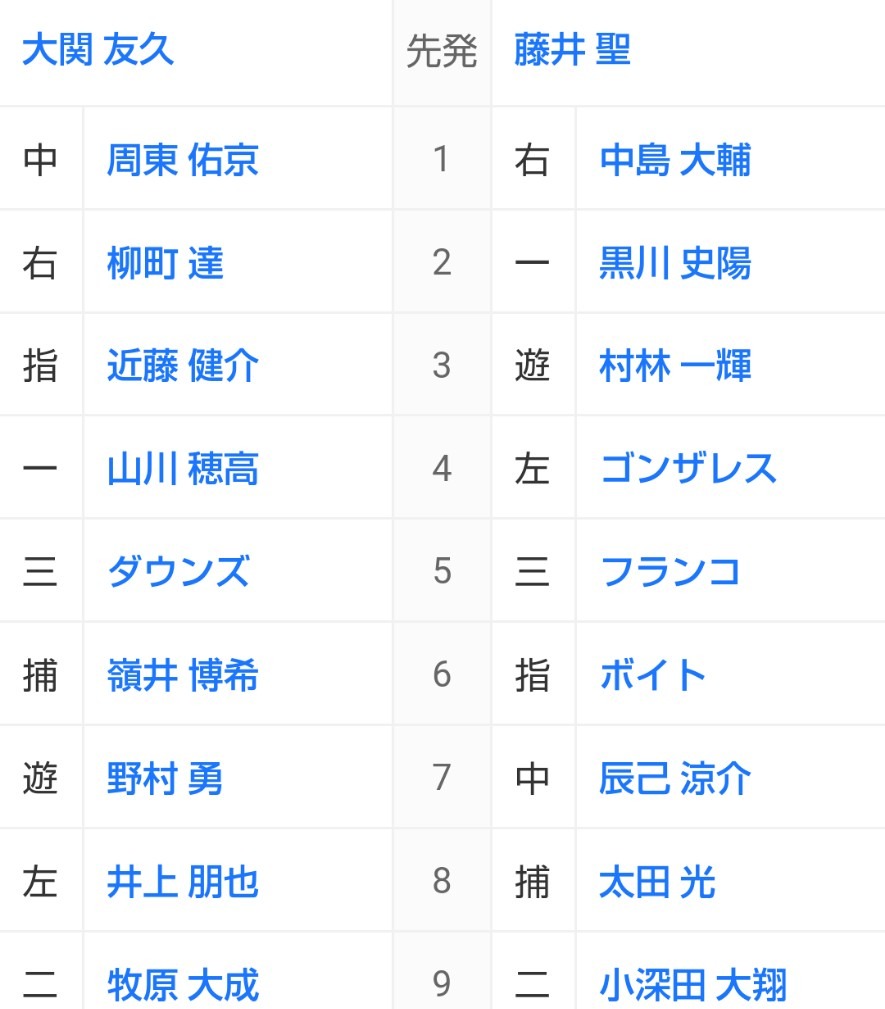The image size is (885, 1009).
Task: Tap player name 周東 佑京
Action: click(183, 160)
